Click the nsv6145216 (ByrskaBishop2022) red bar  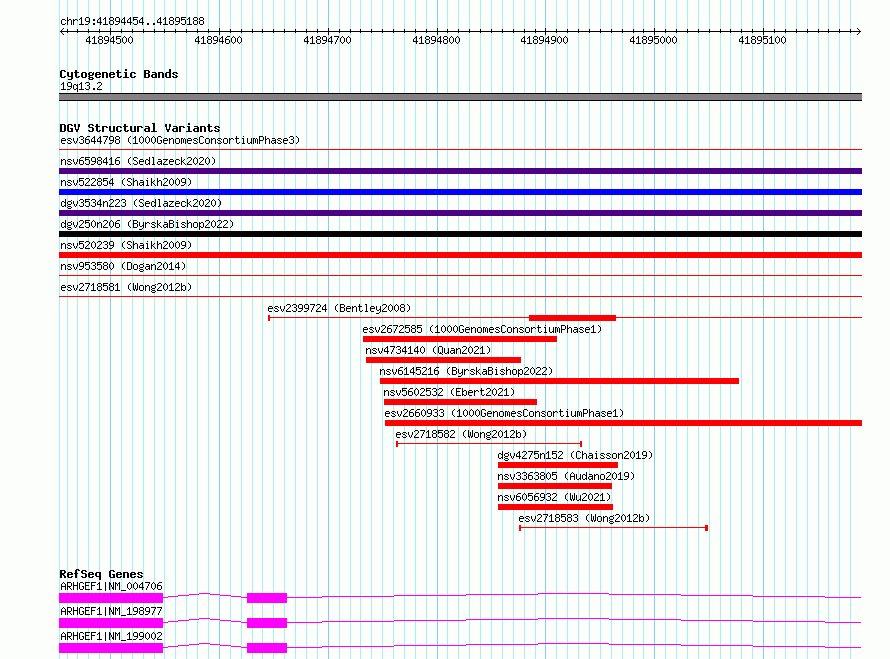point(559,381)
